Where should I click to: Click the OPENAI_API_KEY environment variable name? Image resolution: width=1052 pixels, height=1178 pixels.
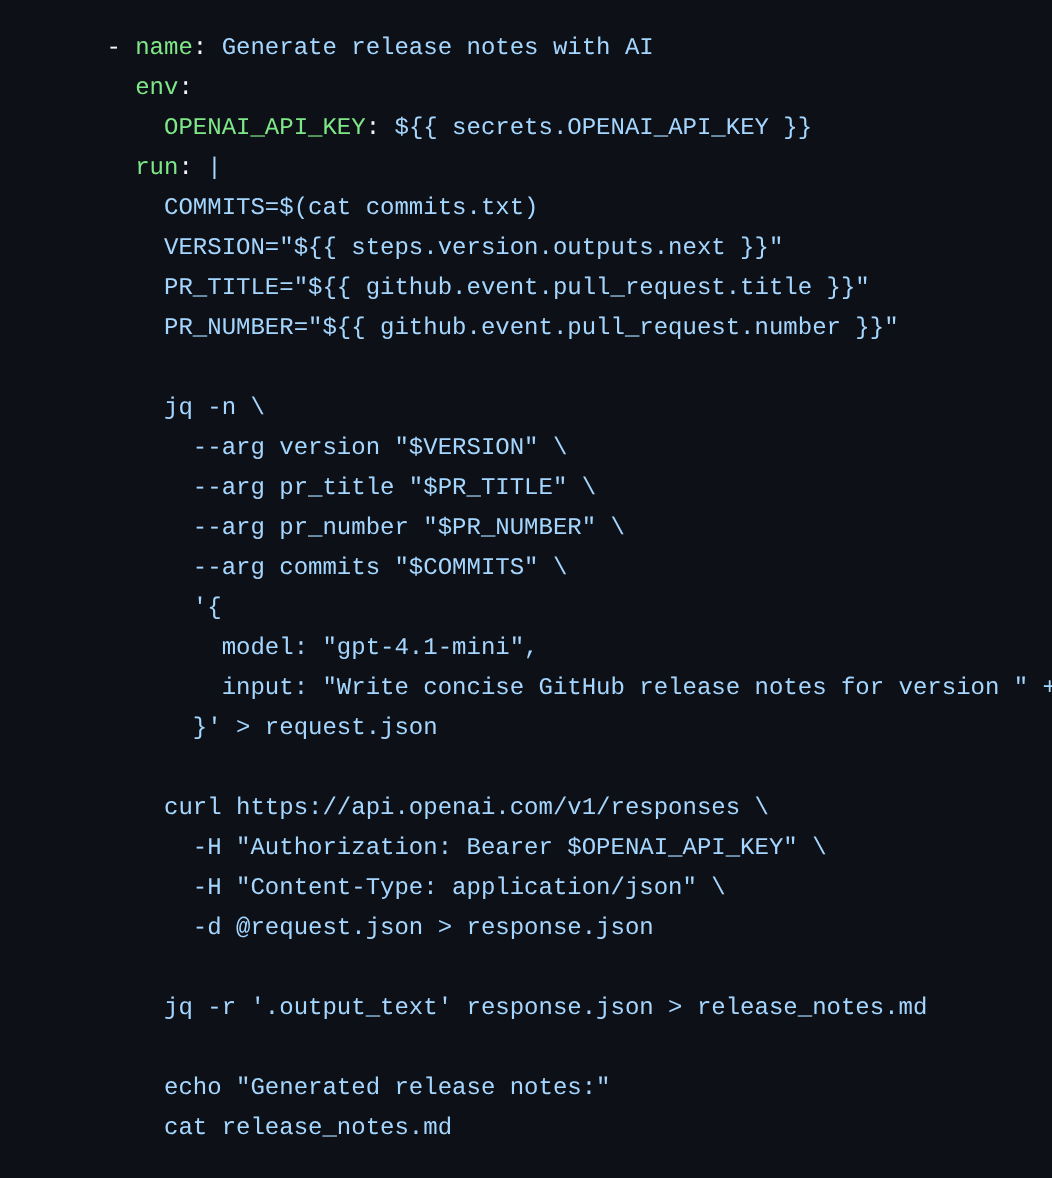coord(265,127)
